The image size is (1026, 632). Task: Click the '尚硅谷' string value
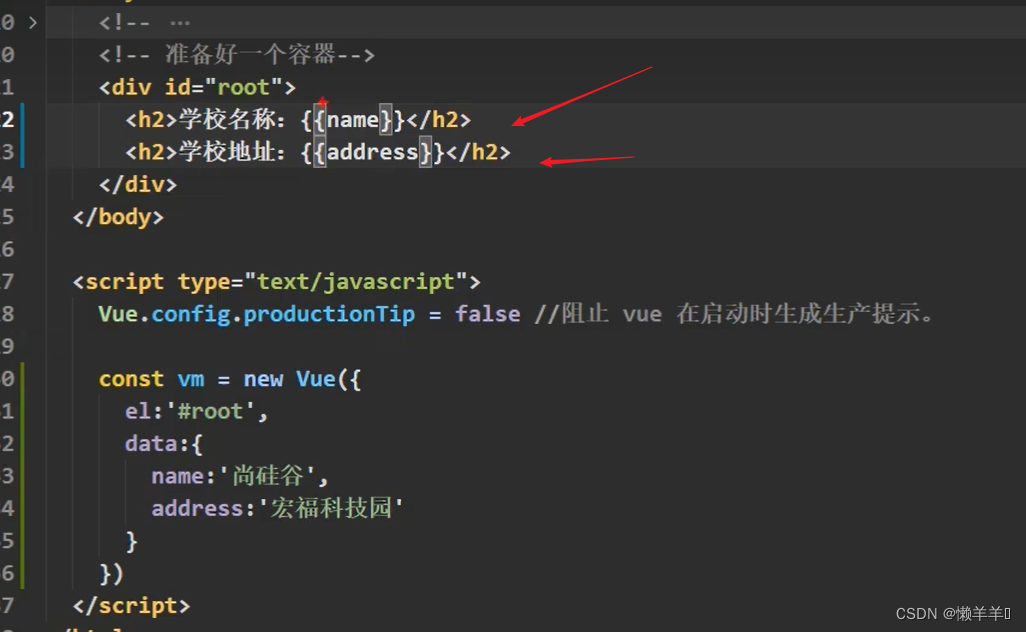coord(268,476)
